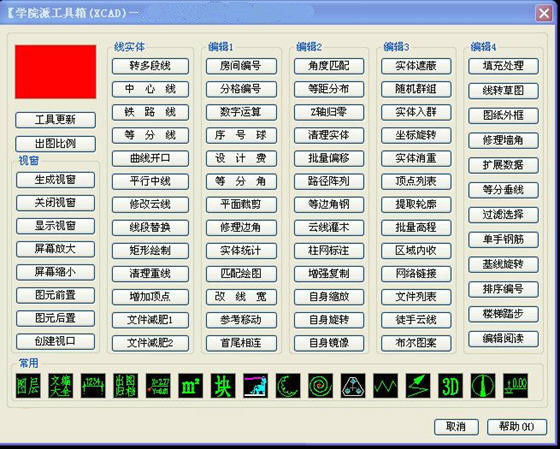The height and width of the screenshot is (449, 560).
Task: Click the 批量高程 button
Action: (416, 228)
